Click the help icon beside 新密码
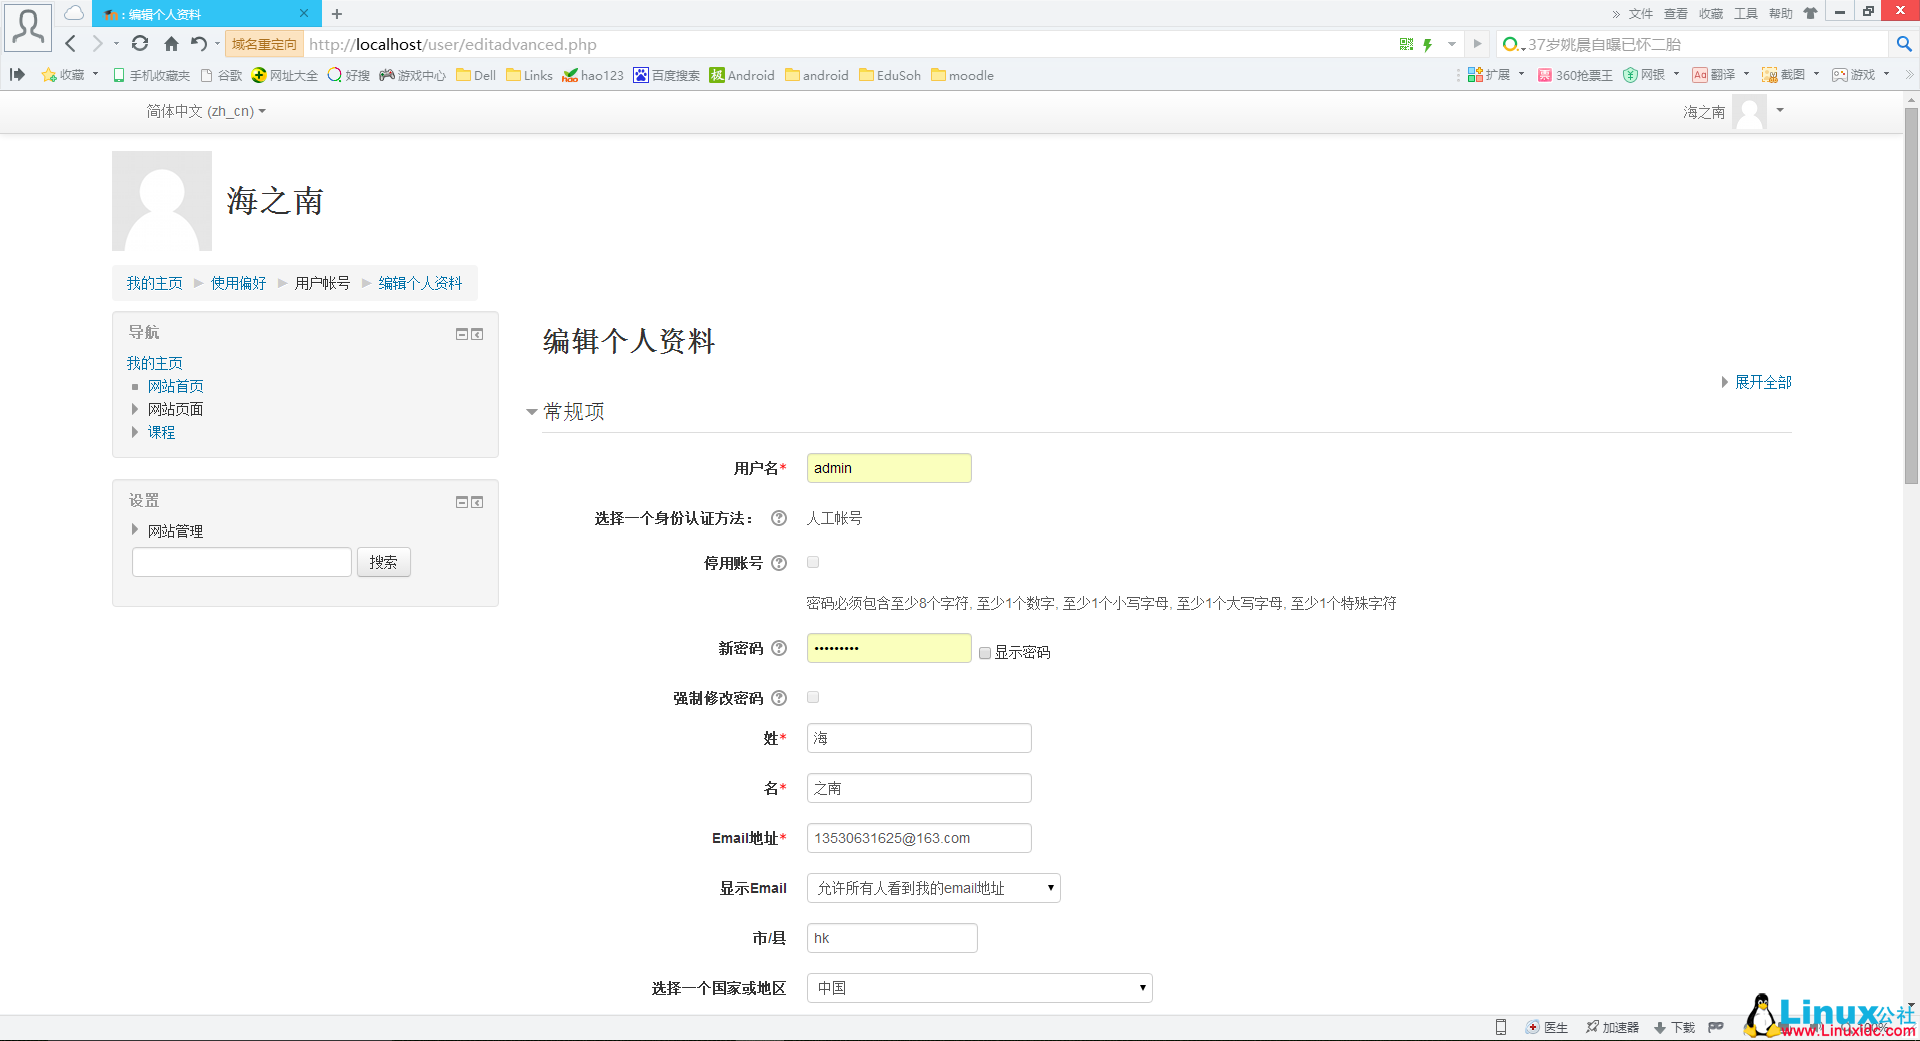Image resolution: width=1920 pixels, height=1041 pixels. click(779, 648)
